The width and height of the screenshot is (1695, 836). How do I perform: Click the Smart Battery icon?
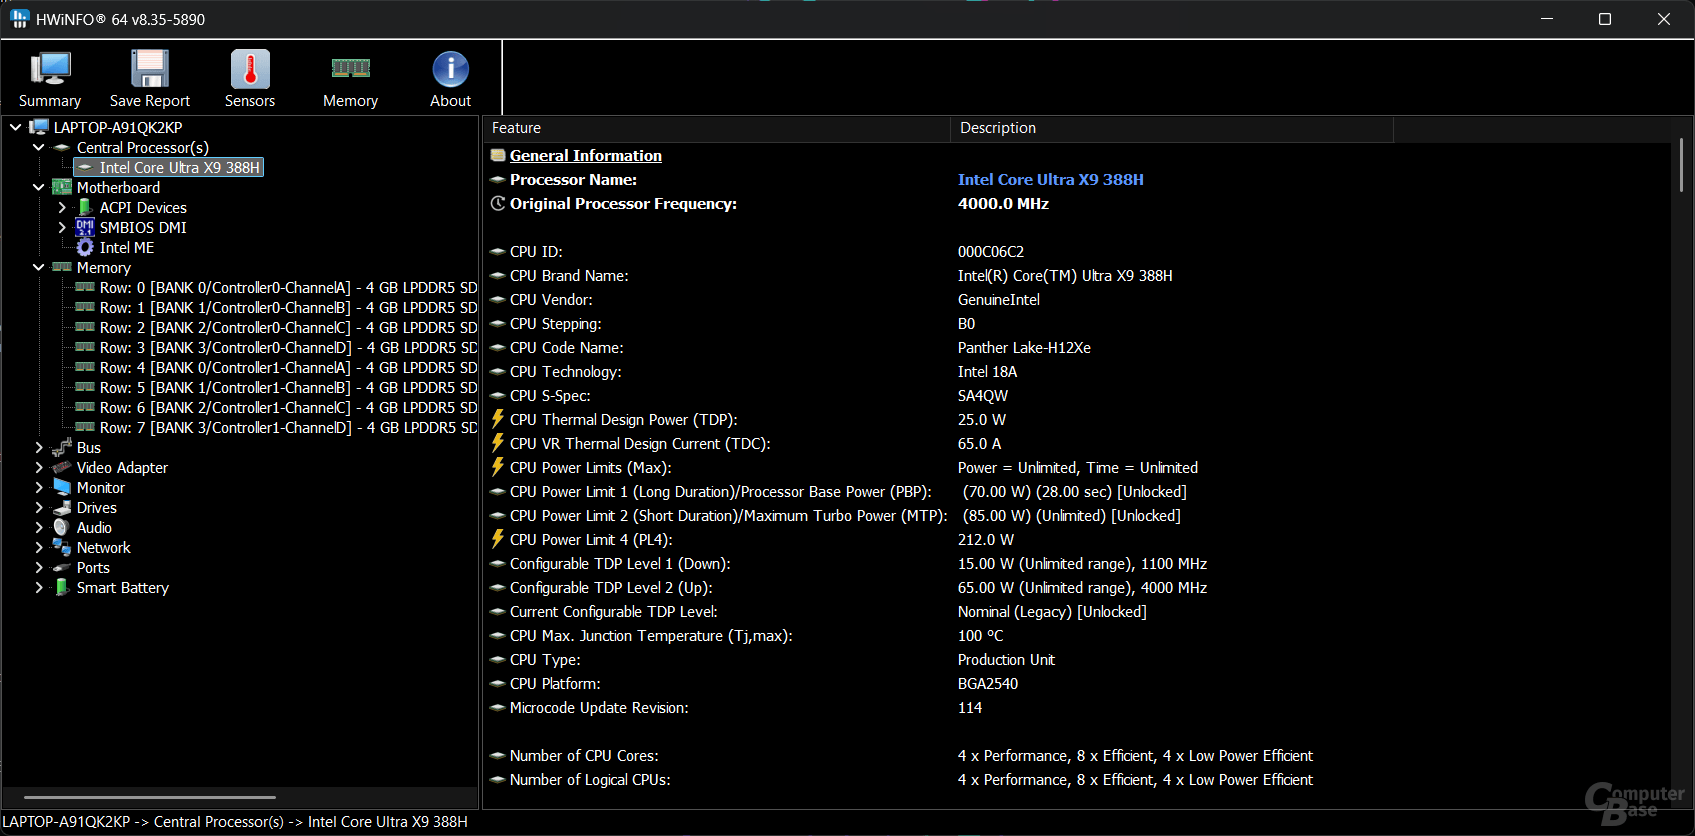62,588
